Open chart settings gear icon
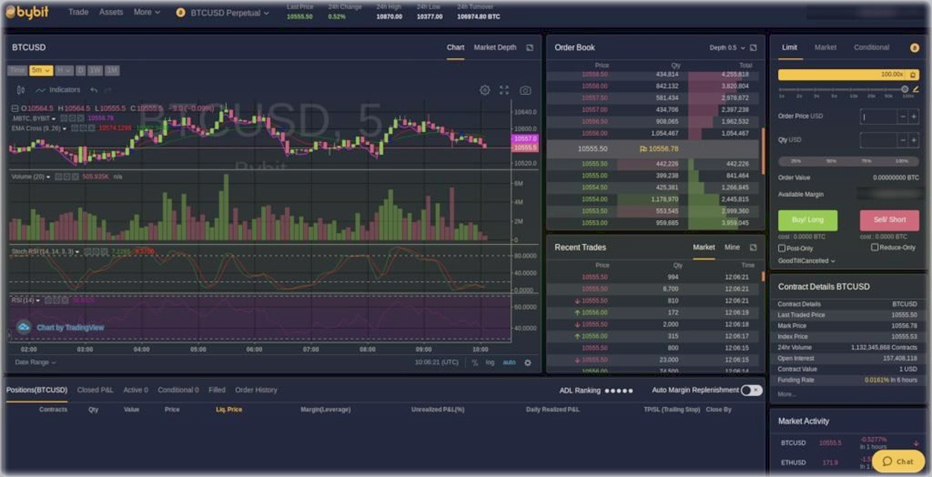 485,90
